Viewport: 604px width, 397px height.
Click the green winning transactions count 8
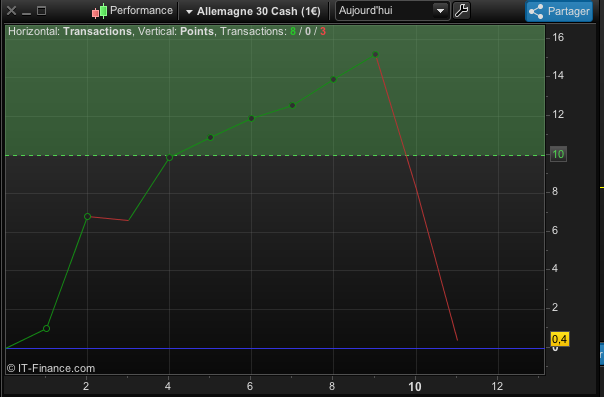[293, 32]
